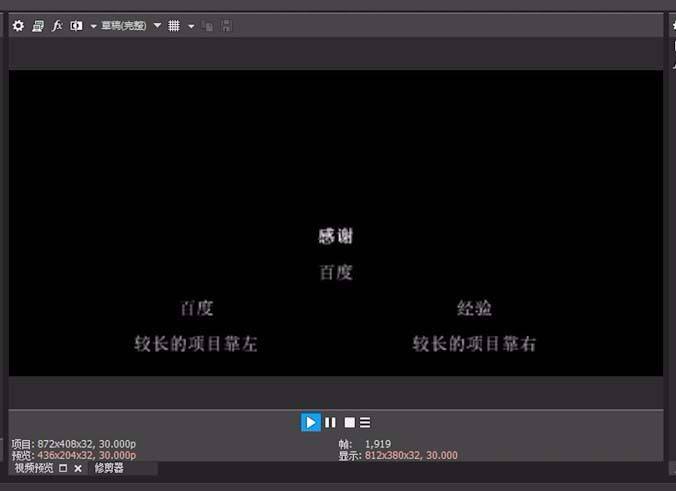The image size is (676, 491).
Task: Switch to the 视频预览 tab
Action: tap(34, 468)
